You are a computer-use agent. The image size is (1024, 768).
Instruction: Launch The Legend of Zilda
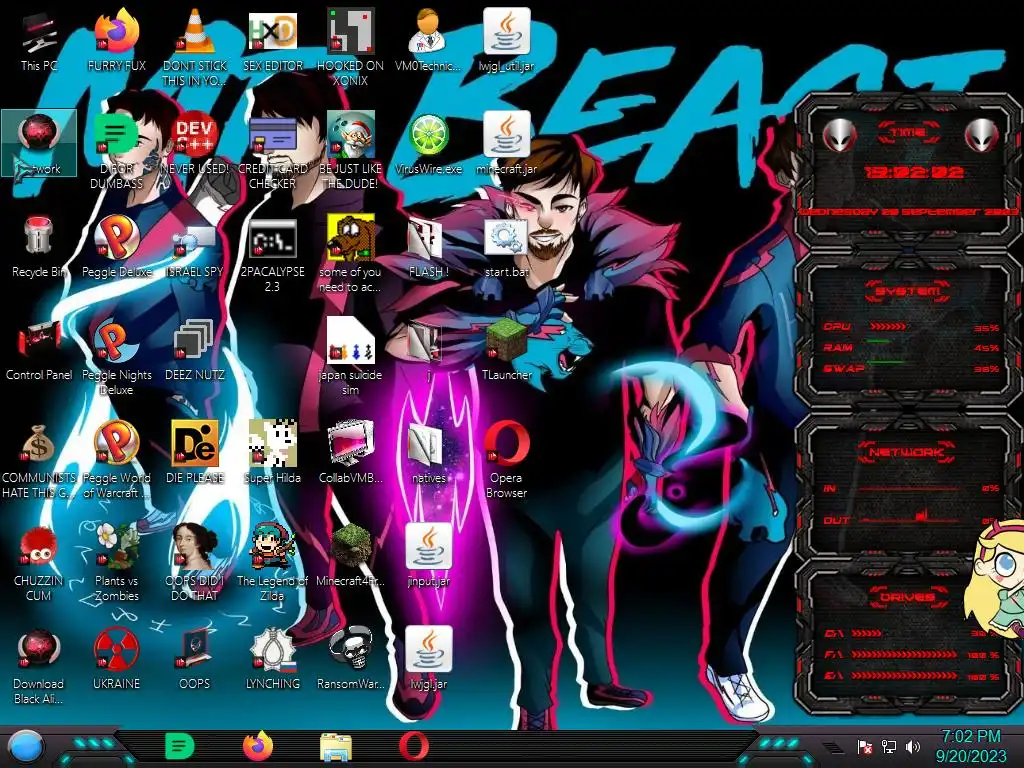point(272,562)
